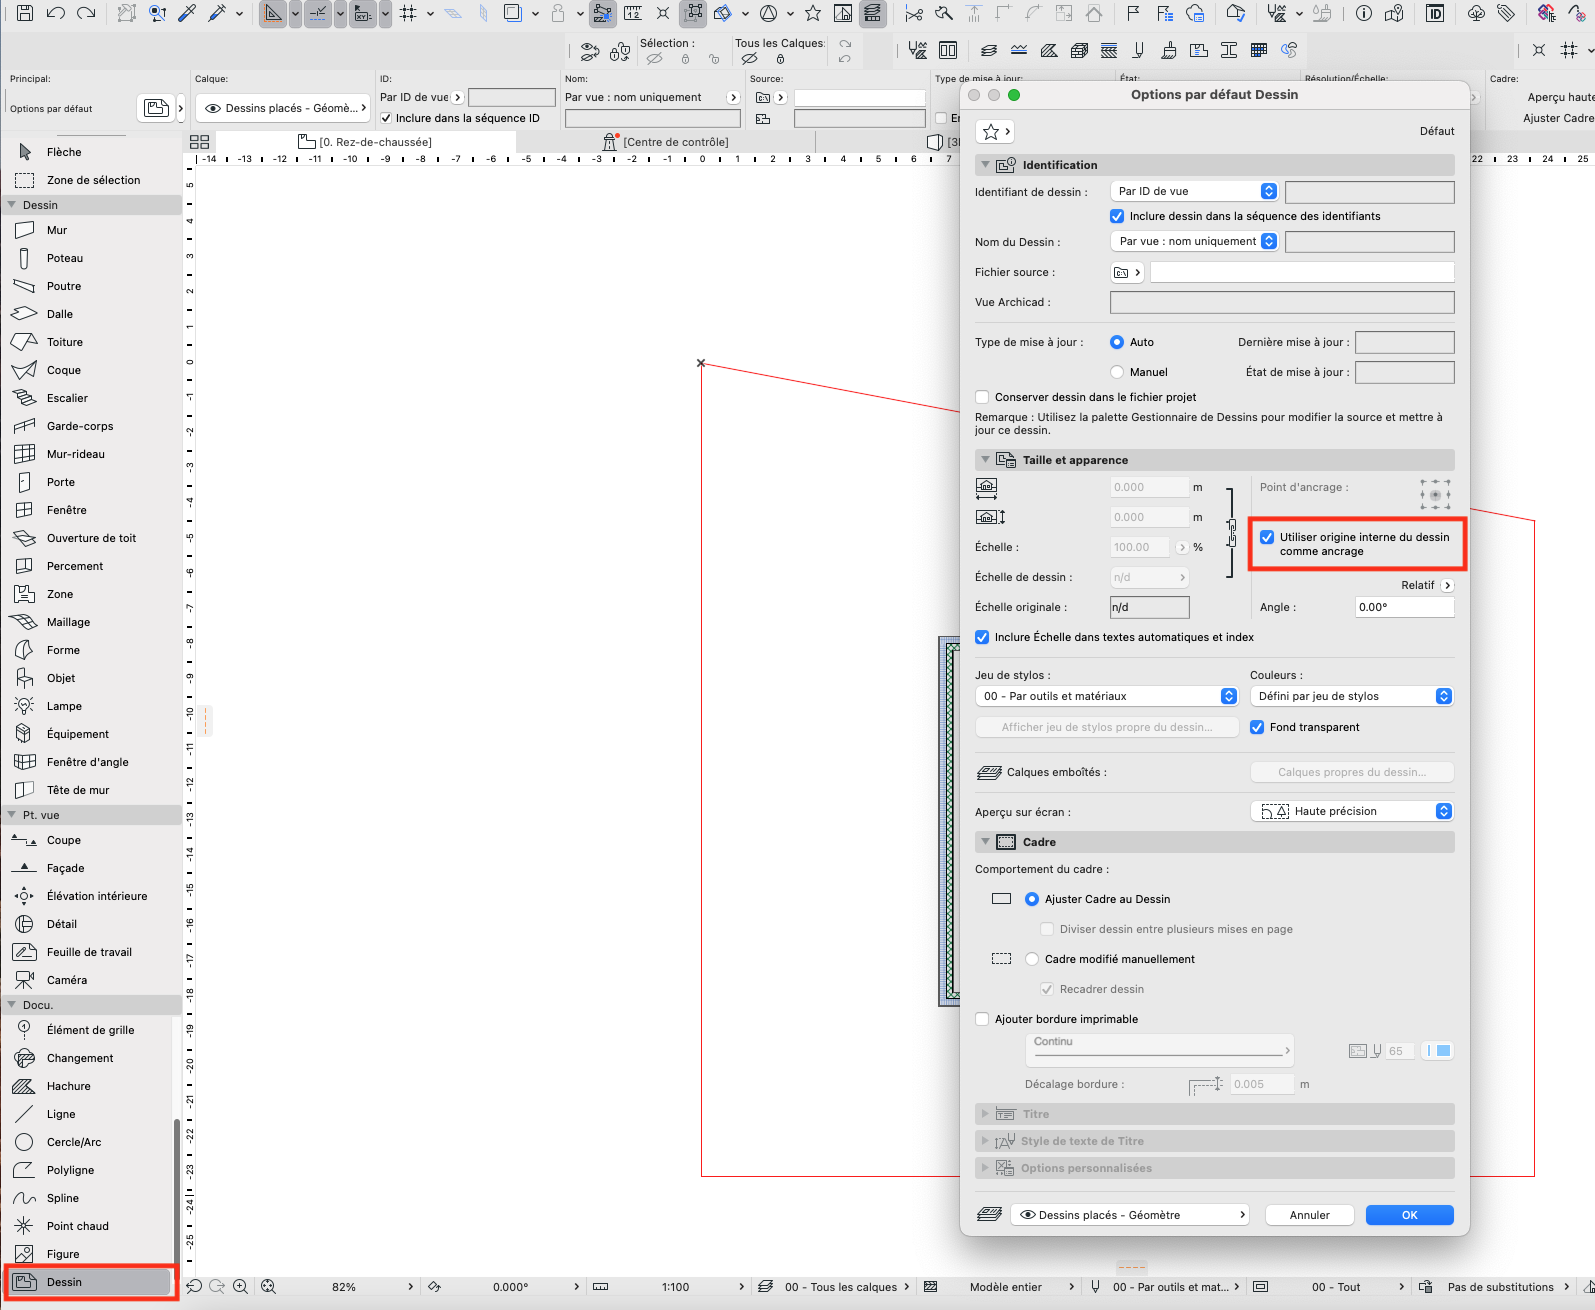
Task: Click the chain link proportional size toggle
Action: [x=1232, y=532]
